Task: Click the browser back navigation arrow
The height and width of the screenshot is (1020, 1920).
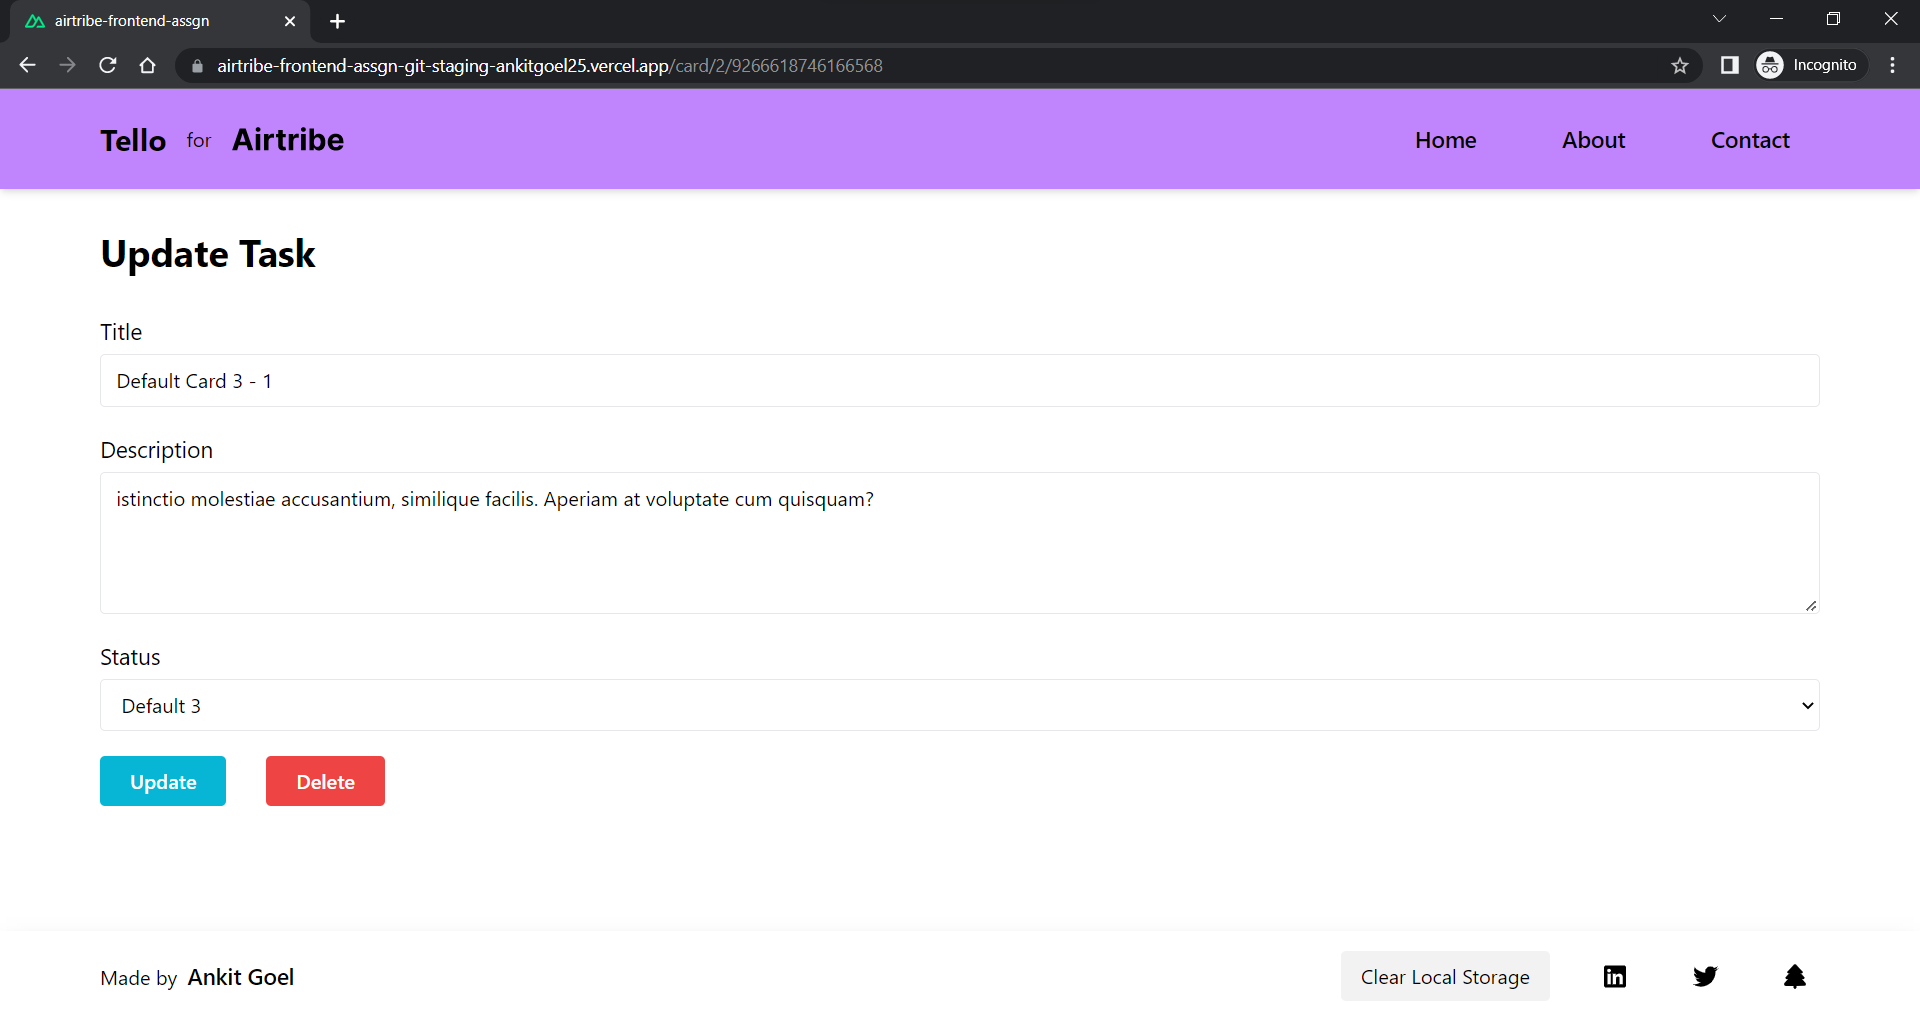Action: (x=27, y=65)
